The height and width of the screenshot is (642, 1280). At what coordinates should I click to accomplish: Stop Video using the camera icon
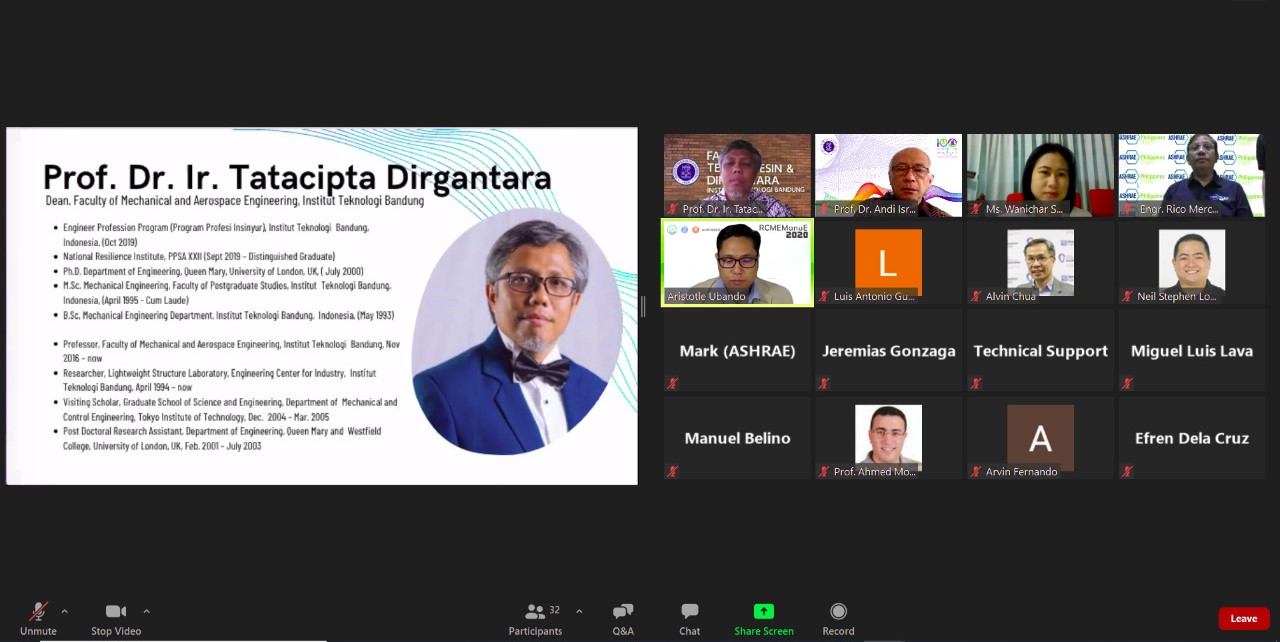116,612
